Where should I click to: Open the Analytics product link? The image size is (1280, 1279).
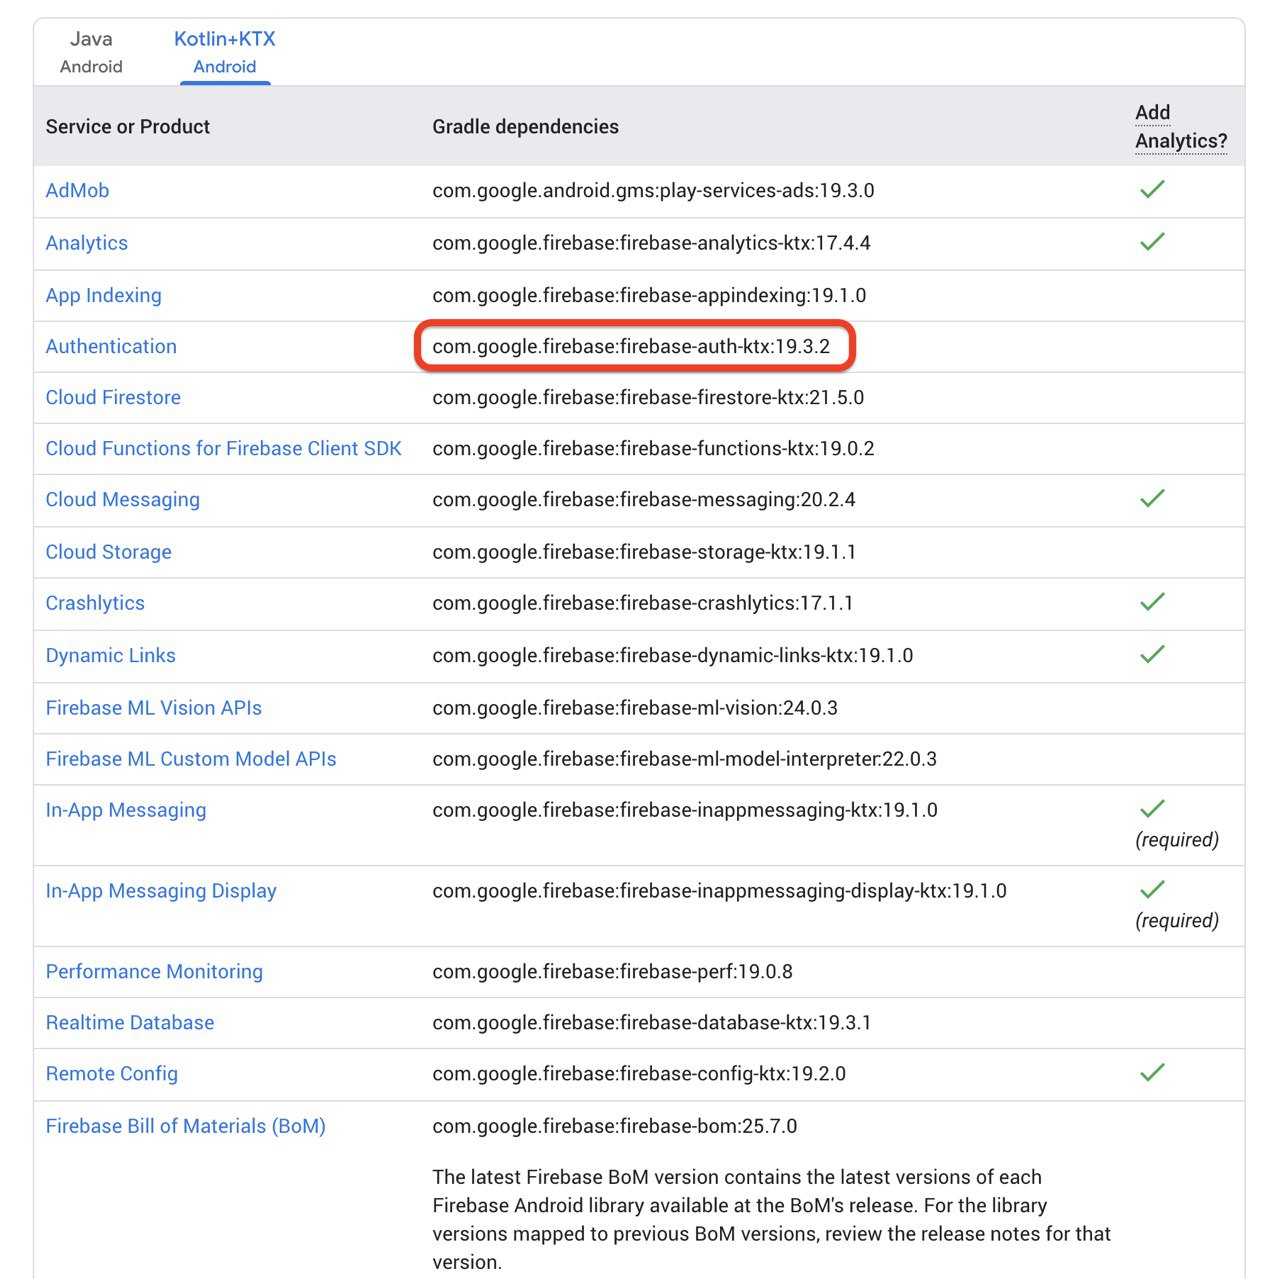click(x=87, y=243)
